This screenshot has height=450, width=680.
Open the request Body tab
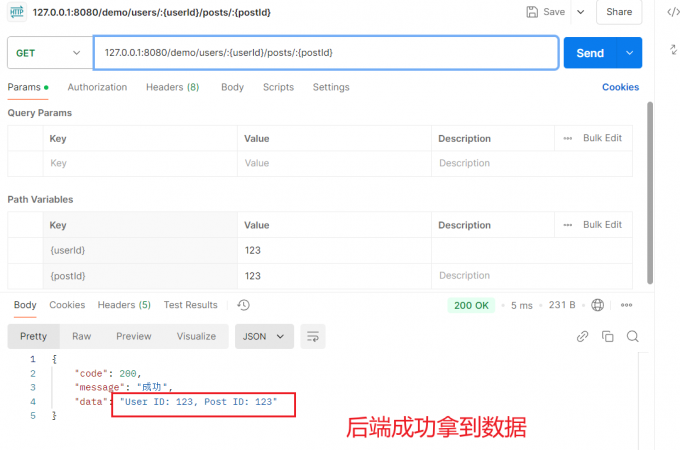[232, 87]
